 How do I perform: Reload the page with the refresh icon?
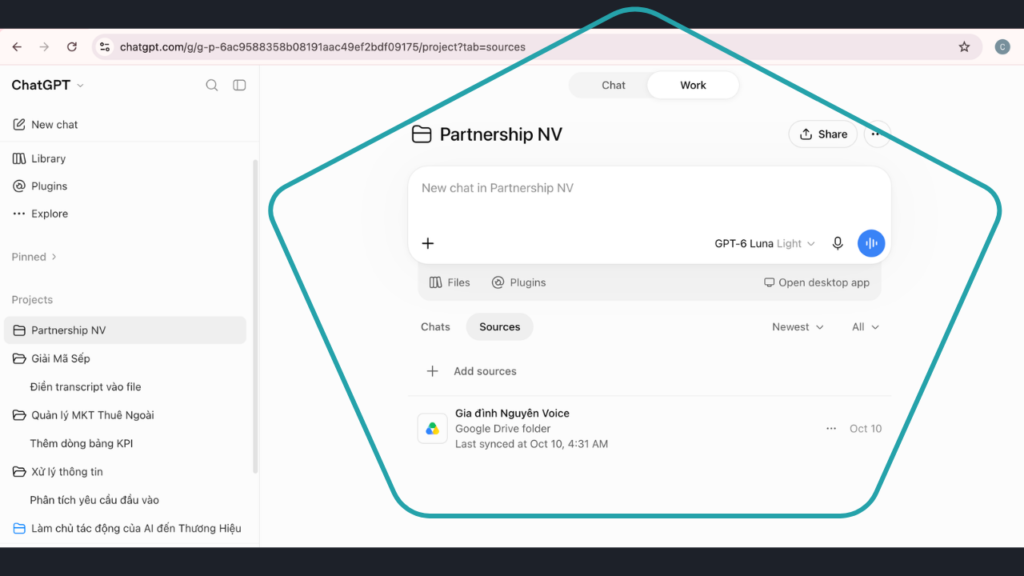click(72, 47)
